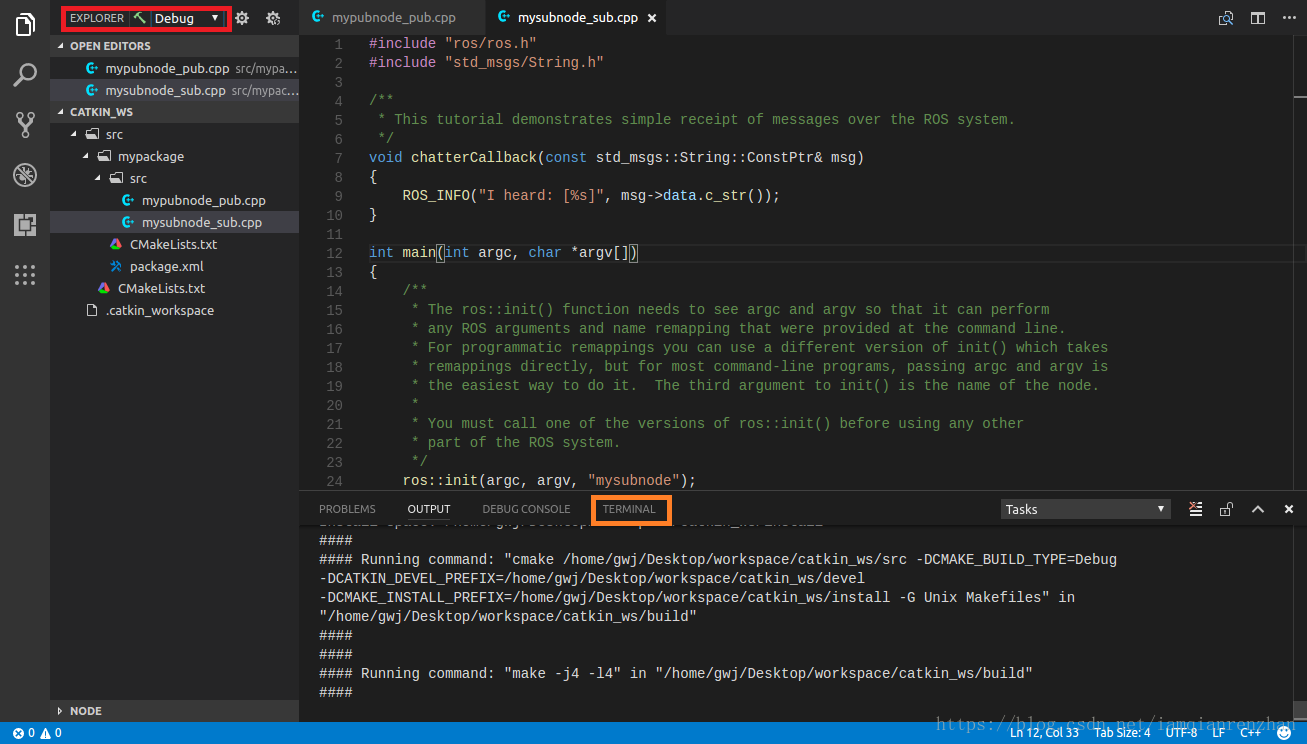Image resolution: width=1307 pixels, height=744 pixels.
Task: Switch to the mypubnode_pub.cpp editor tab
Action: coord(392,18)
